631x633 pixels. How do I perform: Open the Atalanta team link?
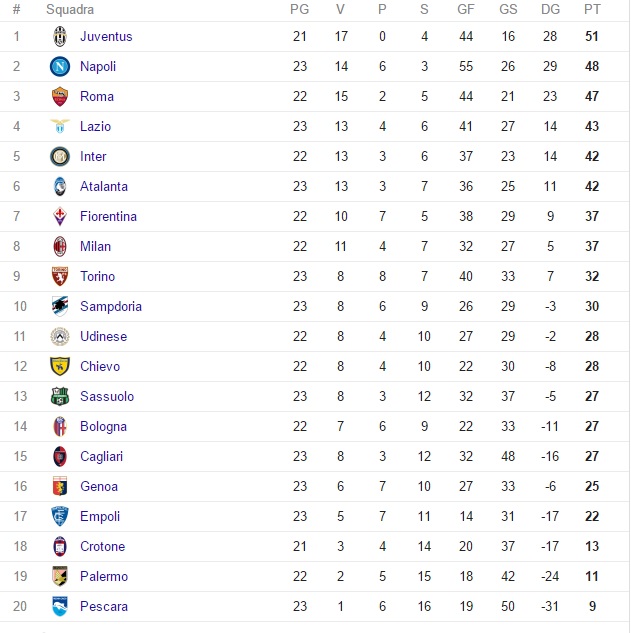point(104,187)
